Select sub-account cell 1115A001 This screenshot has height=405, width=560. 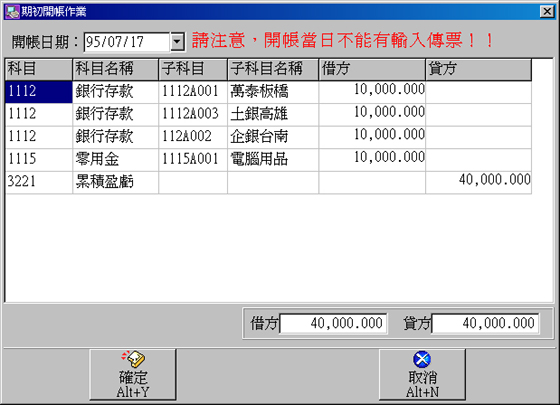tap(193, 160)
